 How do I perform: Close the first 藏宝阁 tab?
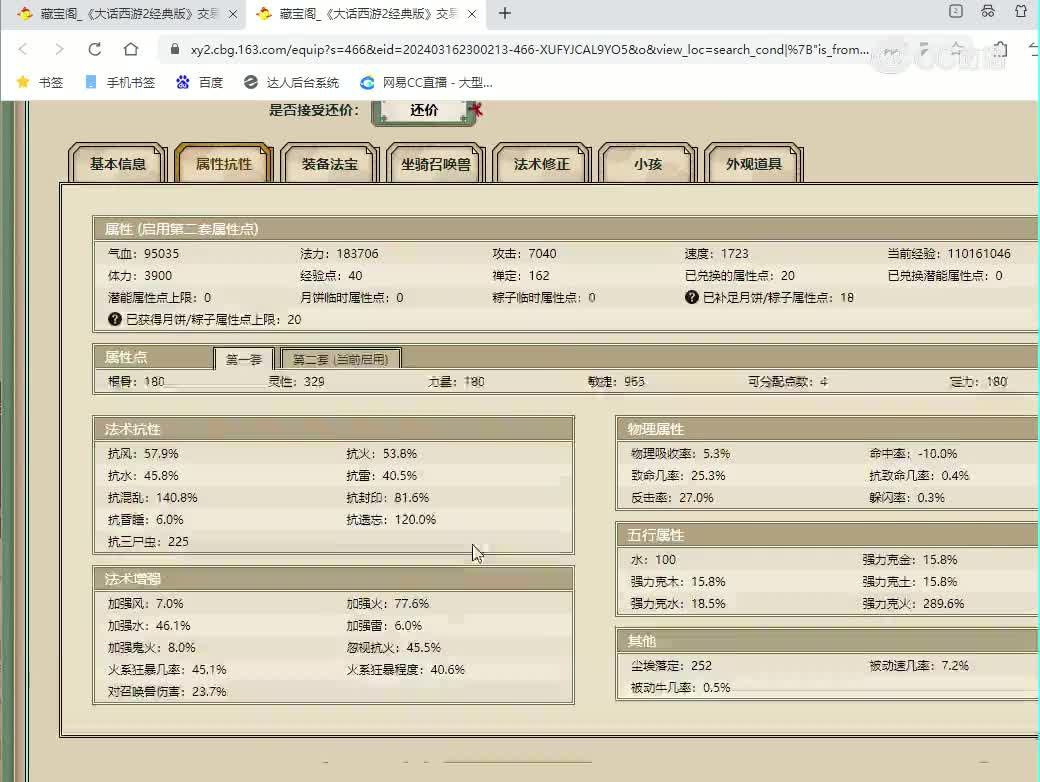click(233, 14)
